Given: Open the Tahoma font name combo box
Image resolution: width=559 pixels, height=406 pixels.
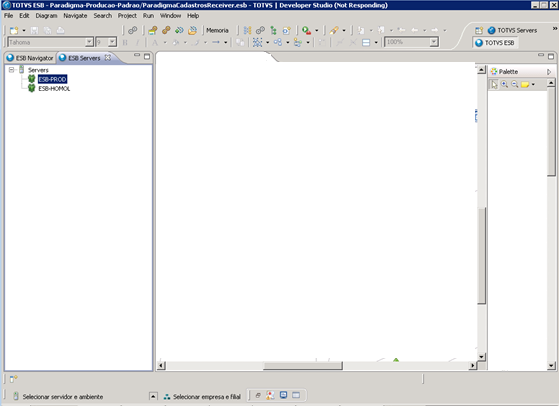Looking at the screenshot, I should pyautogui.click(x=50, y=42).
